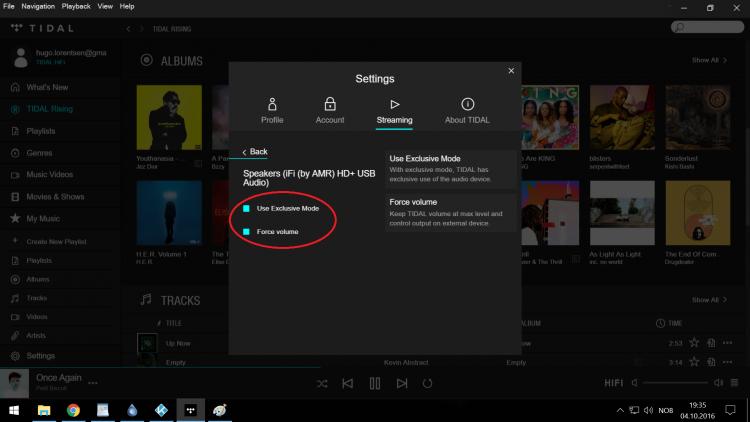The width and height of the screenshot is (750, 422).
Task: Toggle the Force volume checkbox
Action: click(246, 232)
